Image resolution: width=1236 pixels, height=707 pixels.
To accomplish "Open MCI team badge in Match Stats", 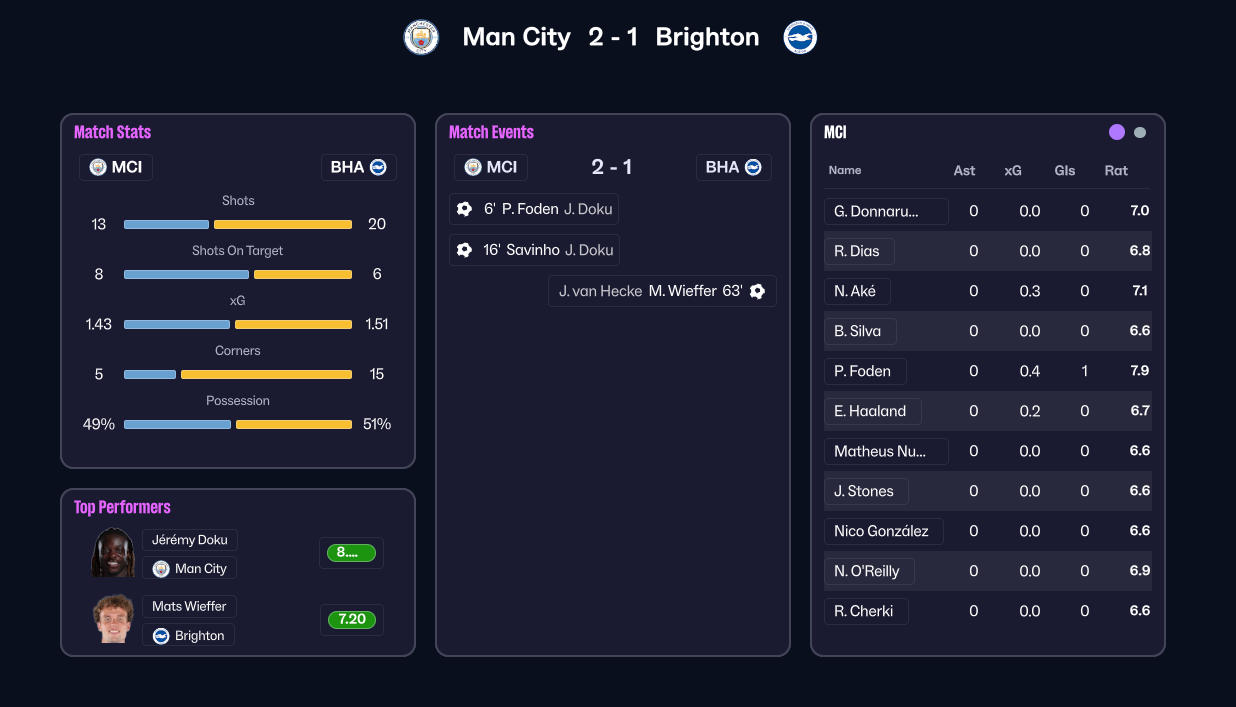I will 116,167.
